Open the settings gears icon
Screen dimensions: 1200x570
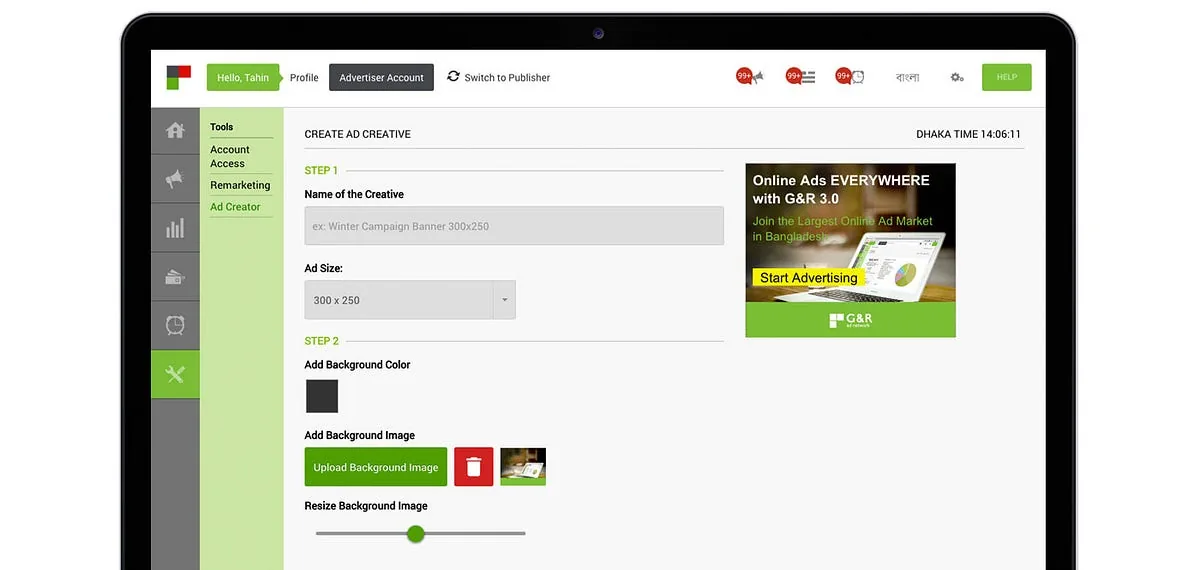click(957, 77)
